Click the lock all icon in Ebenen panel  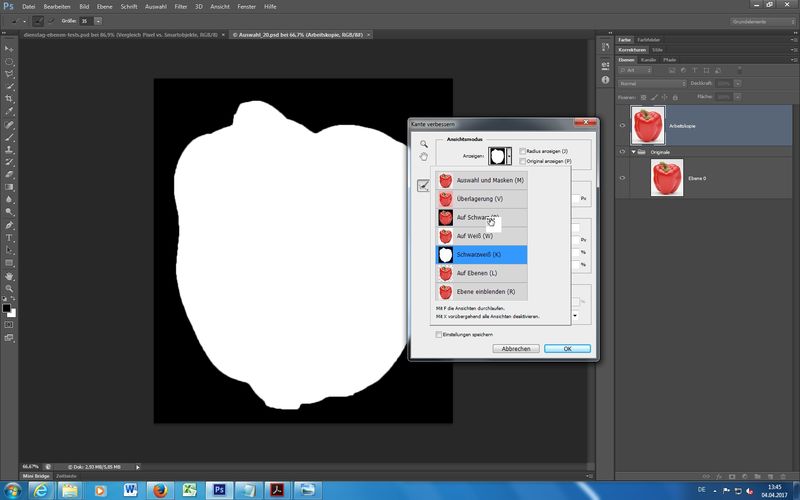click(x=677, y=97)
